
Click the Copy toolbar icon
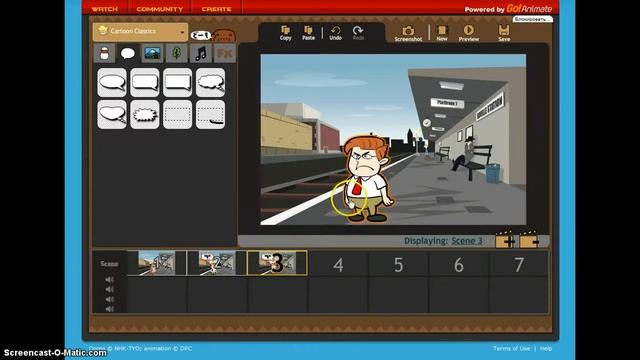[285, 33]
